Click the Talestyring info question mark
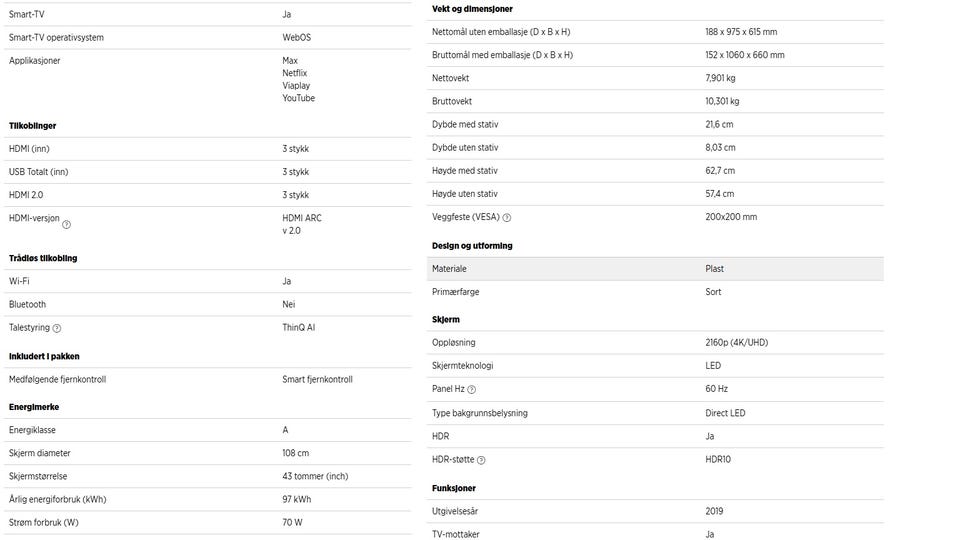The image size is (960, 540). pyautogui.click(x=57, y=328)
